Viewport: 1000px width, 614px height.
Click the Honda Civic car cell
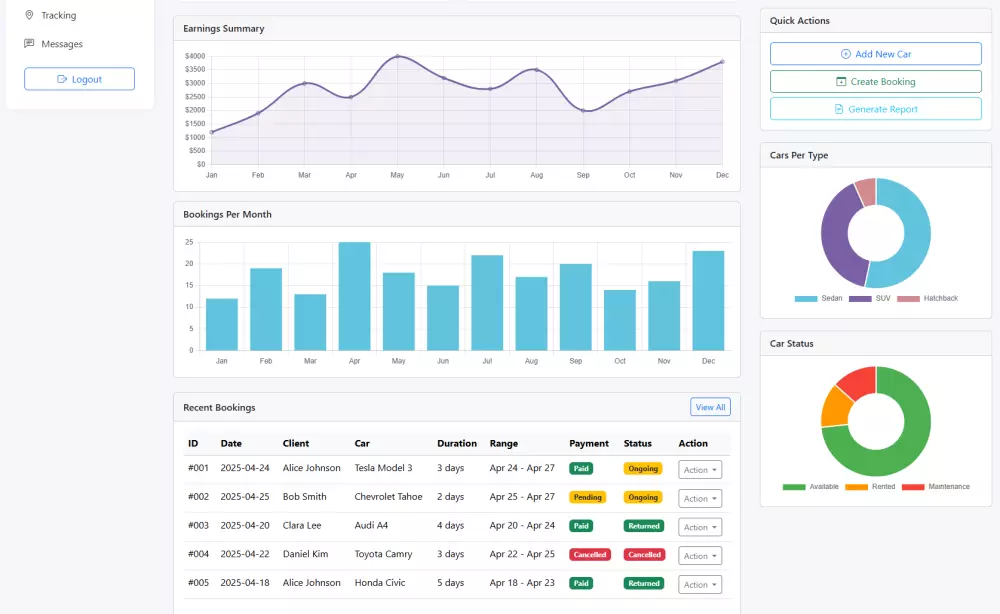click(379, 583)
